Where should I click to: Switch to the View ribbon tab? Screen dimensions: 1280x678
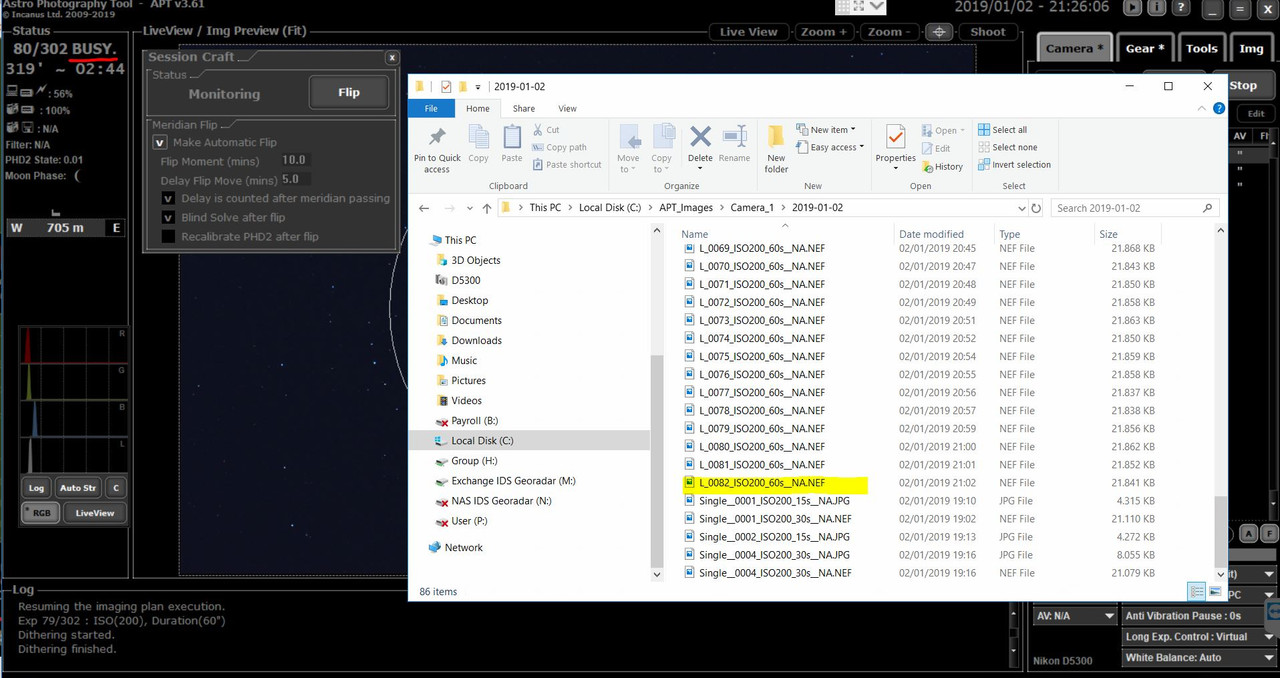tap(567, 108)
